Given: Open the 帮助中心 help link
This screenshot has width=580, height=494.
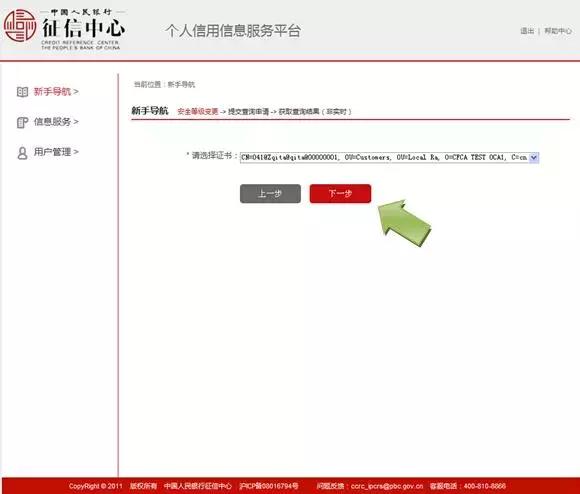Looking at the screenshot, I should pos(558,31).
